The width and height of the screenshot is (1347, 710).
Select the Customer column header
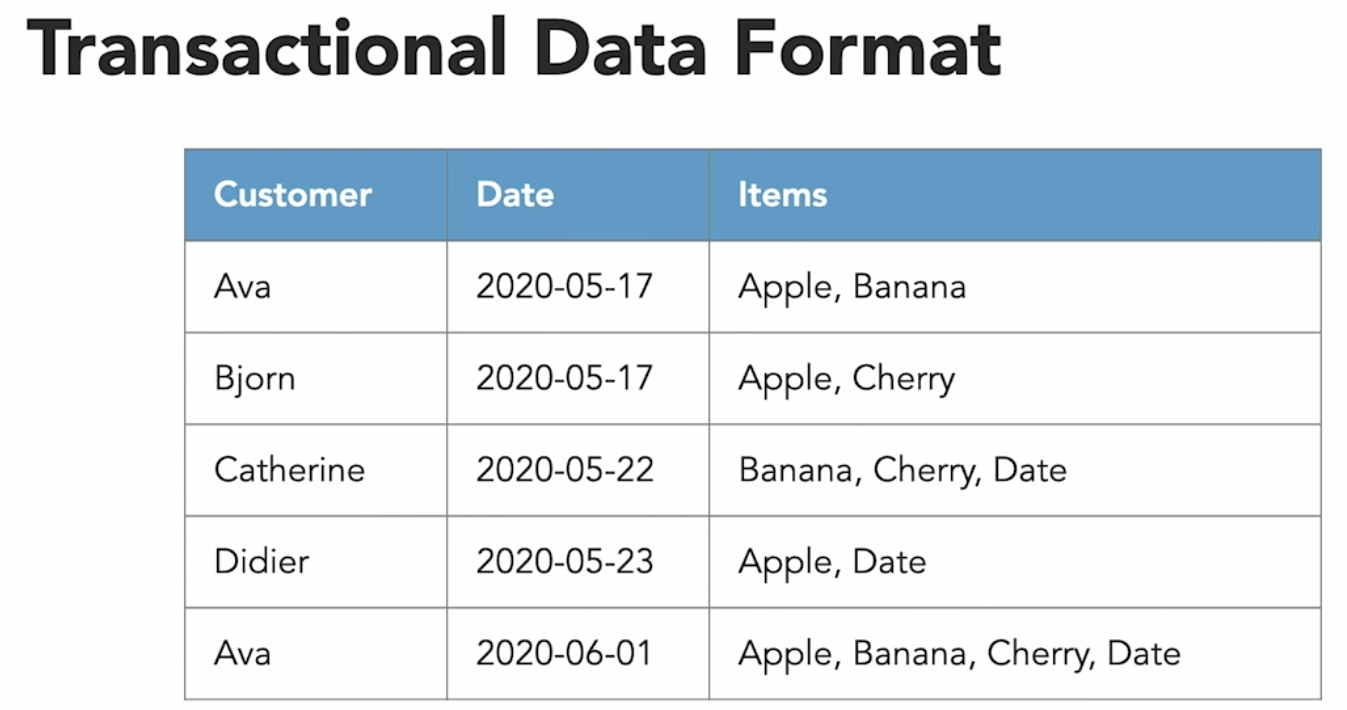pyautogui.click(x=292, y=194)
